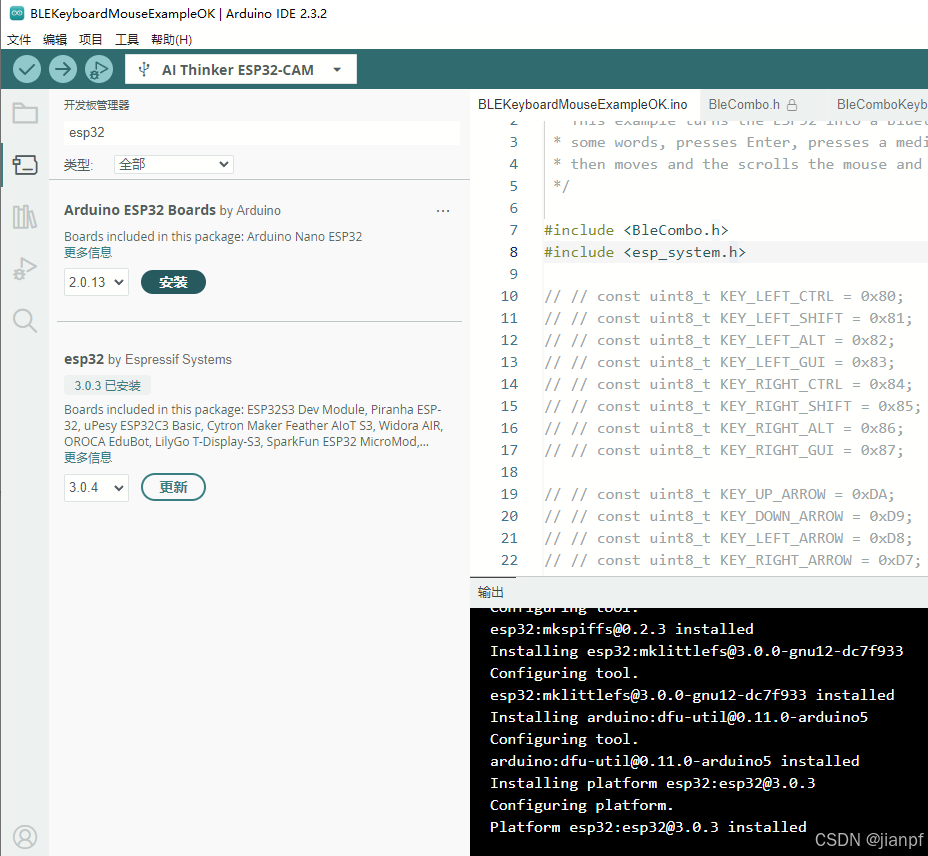Open the AI Thinker ESP32-CAM board selector dropdown
This screenshot has height=856, width=928.
241,69
